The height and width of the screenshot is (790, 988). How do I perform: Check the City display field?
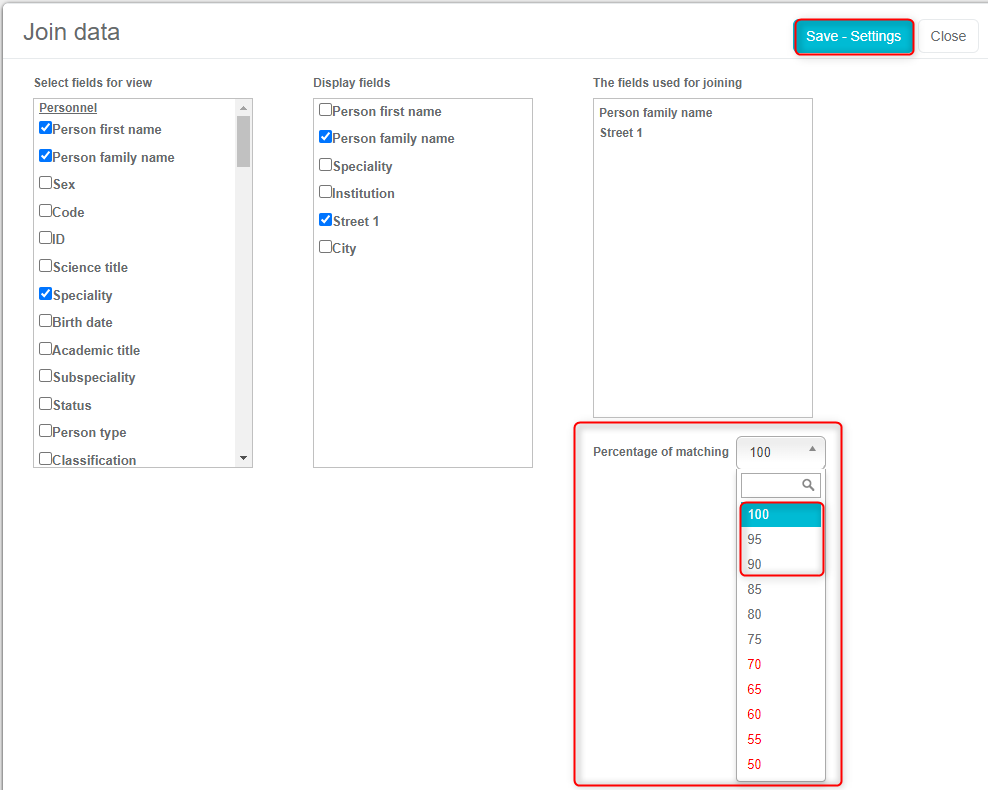click(x=326, y=247)
